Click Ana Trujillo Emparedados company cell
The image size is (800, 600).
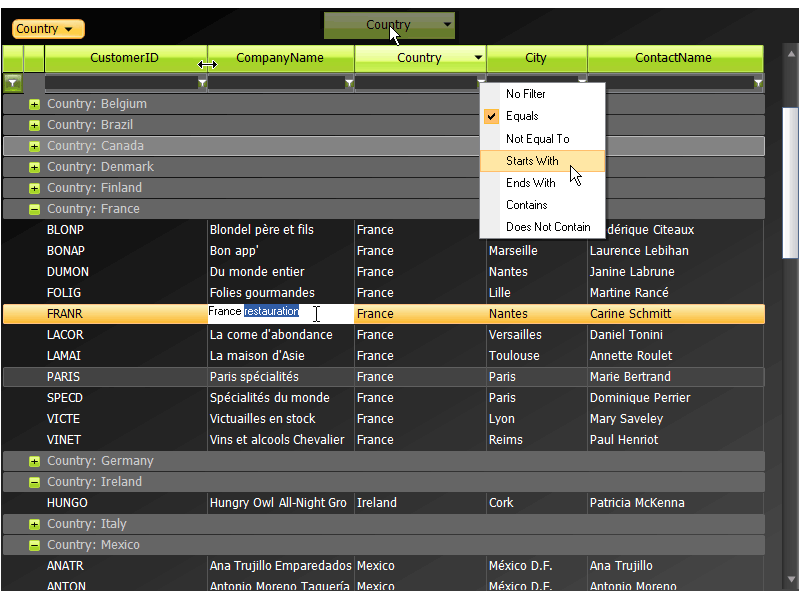[x=281, y=566]
